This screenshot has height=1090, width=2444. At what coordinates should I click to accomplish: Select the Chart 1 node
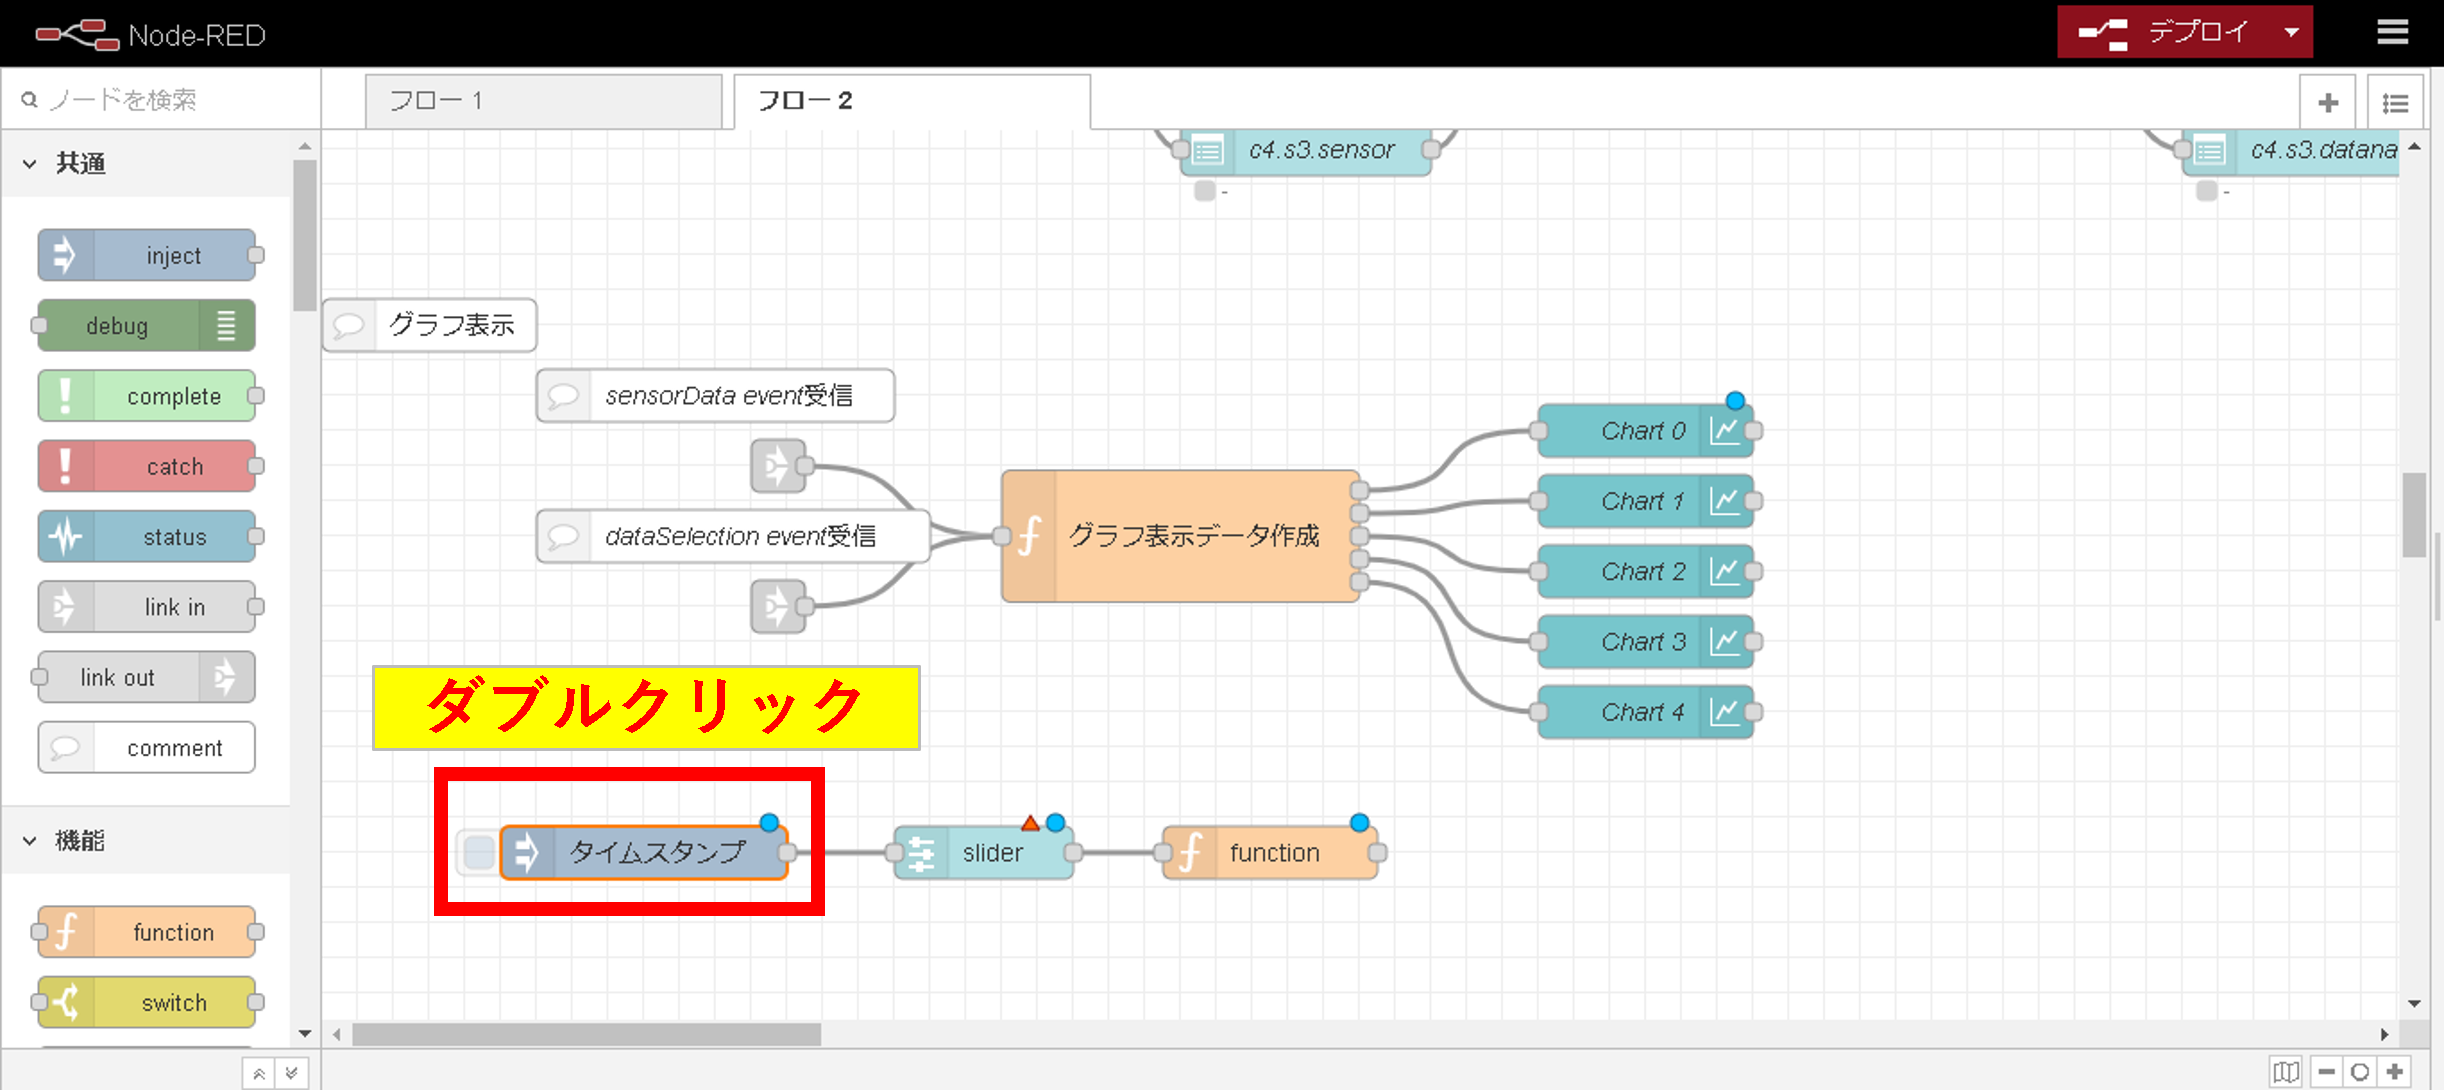click(1646, 501)
